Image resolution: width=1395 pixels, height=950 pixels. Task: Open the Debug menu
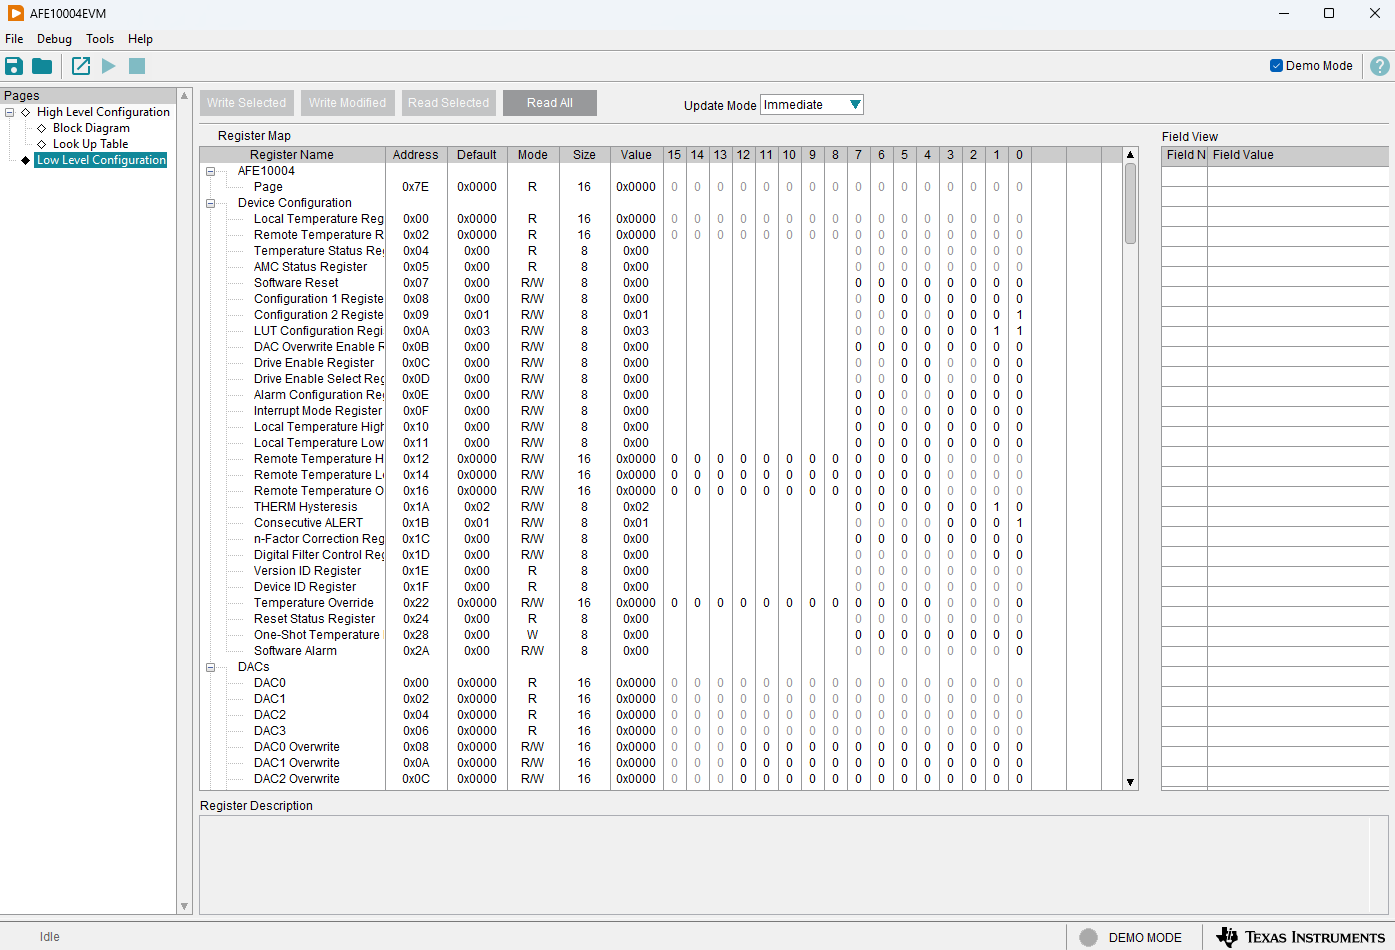click(54, 39)
